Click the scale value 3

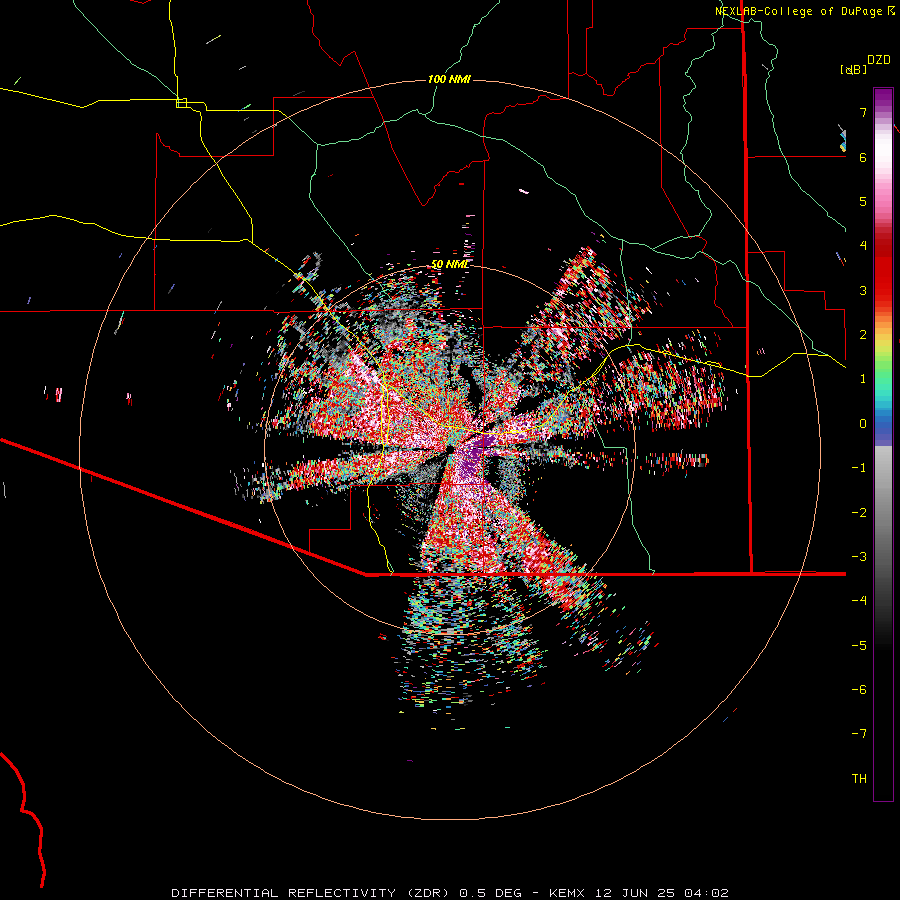(x=863, y=290)
